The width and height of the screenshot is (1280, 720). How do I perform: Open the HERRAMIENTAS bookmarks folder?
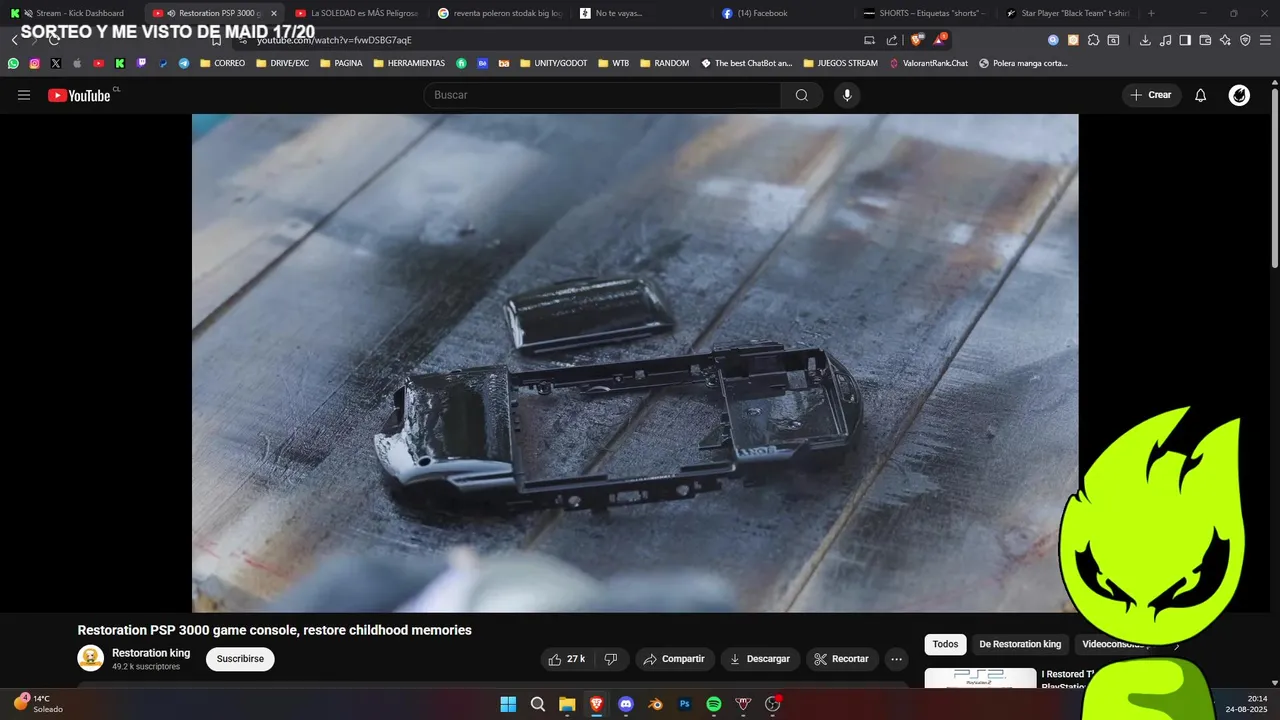409,63
